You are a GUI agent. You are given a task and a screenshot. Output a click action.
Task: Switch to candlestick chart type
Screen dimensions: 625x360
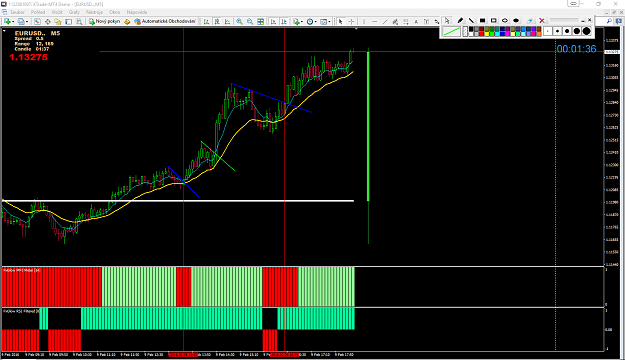pyautogui.click(x=217, y=22)
